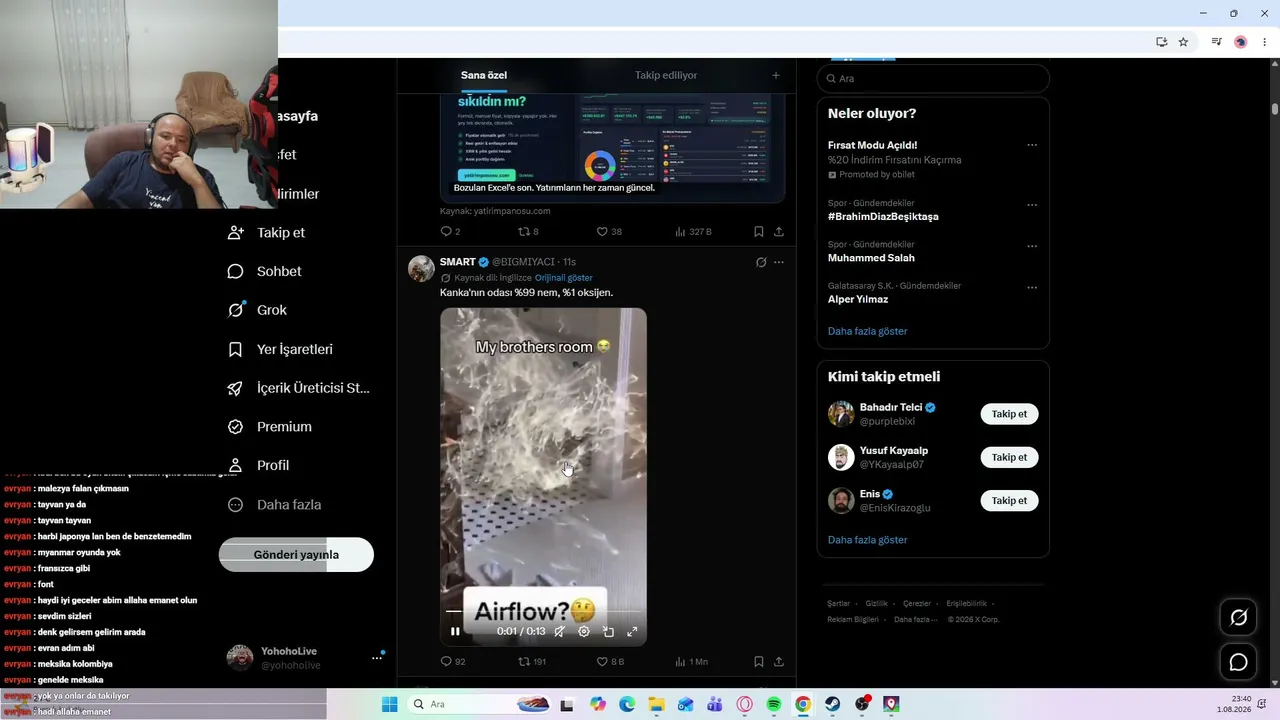This screenshot has height=720, width=1280.
Task: Click the Gönderi yayınla button
Action: [296, 555]
